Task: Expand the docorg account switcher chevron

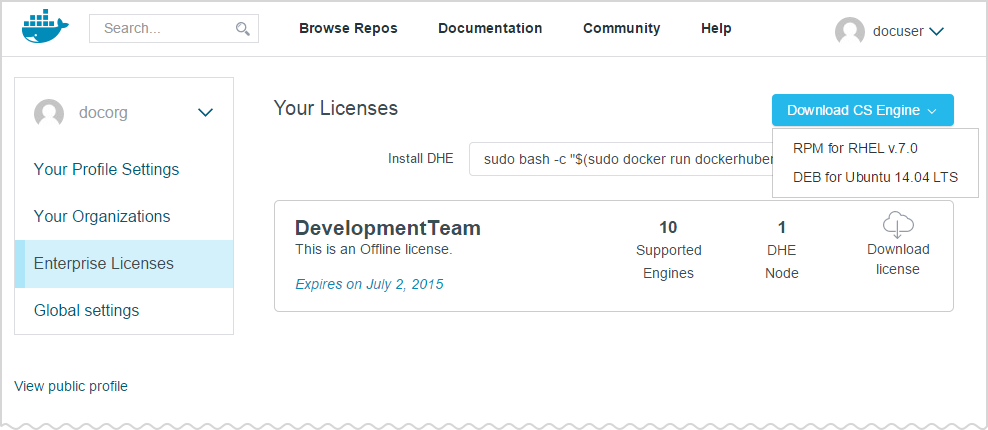Action: 205,113
